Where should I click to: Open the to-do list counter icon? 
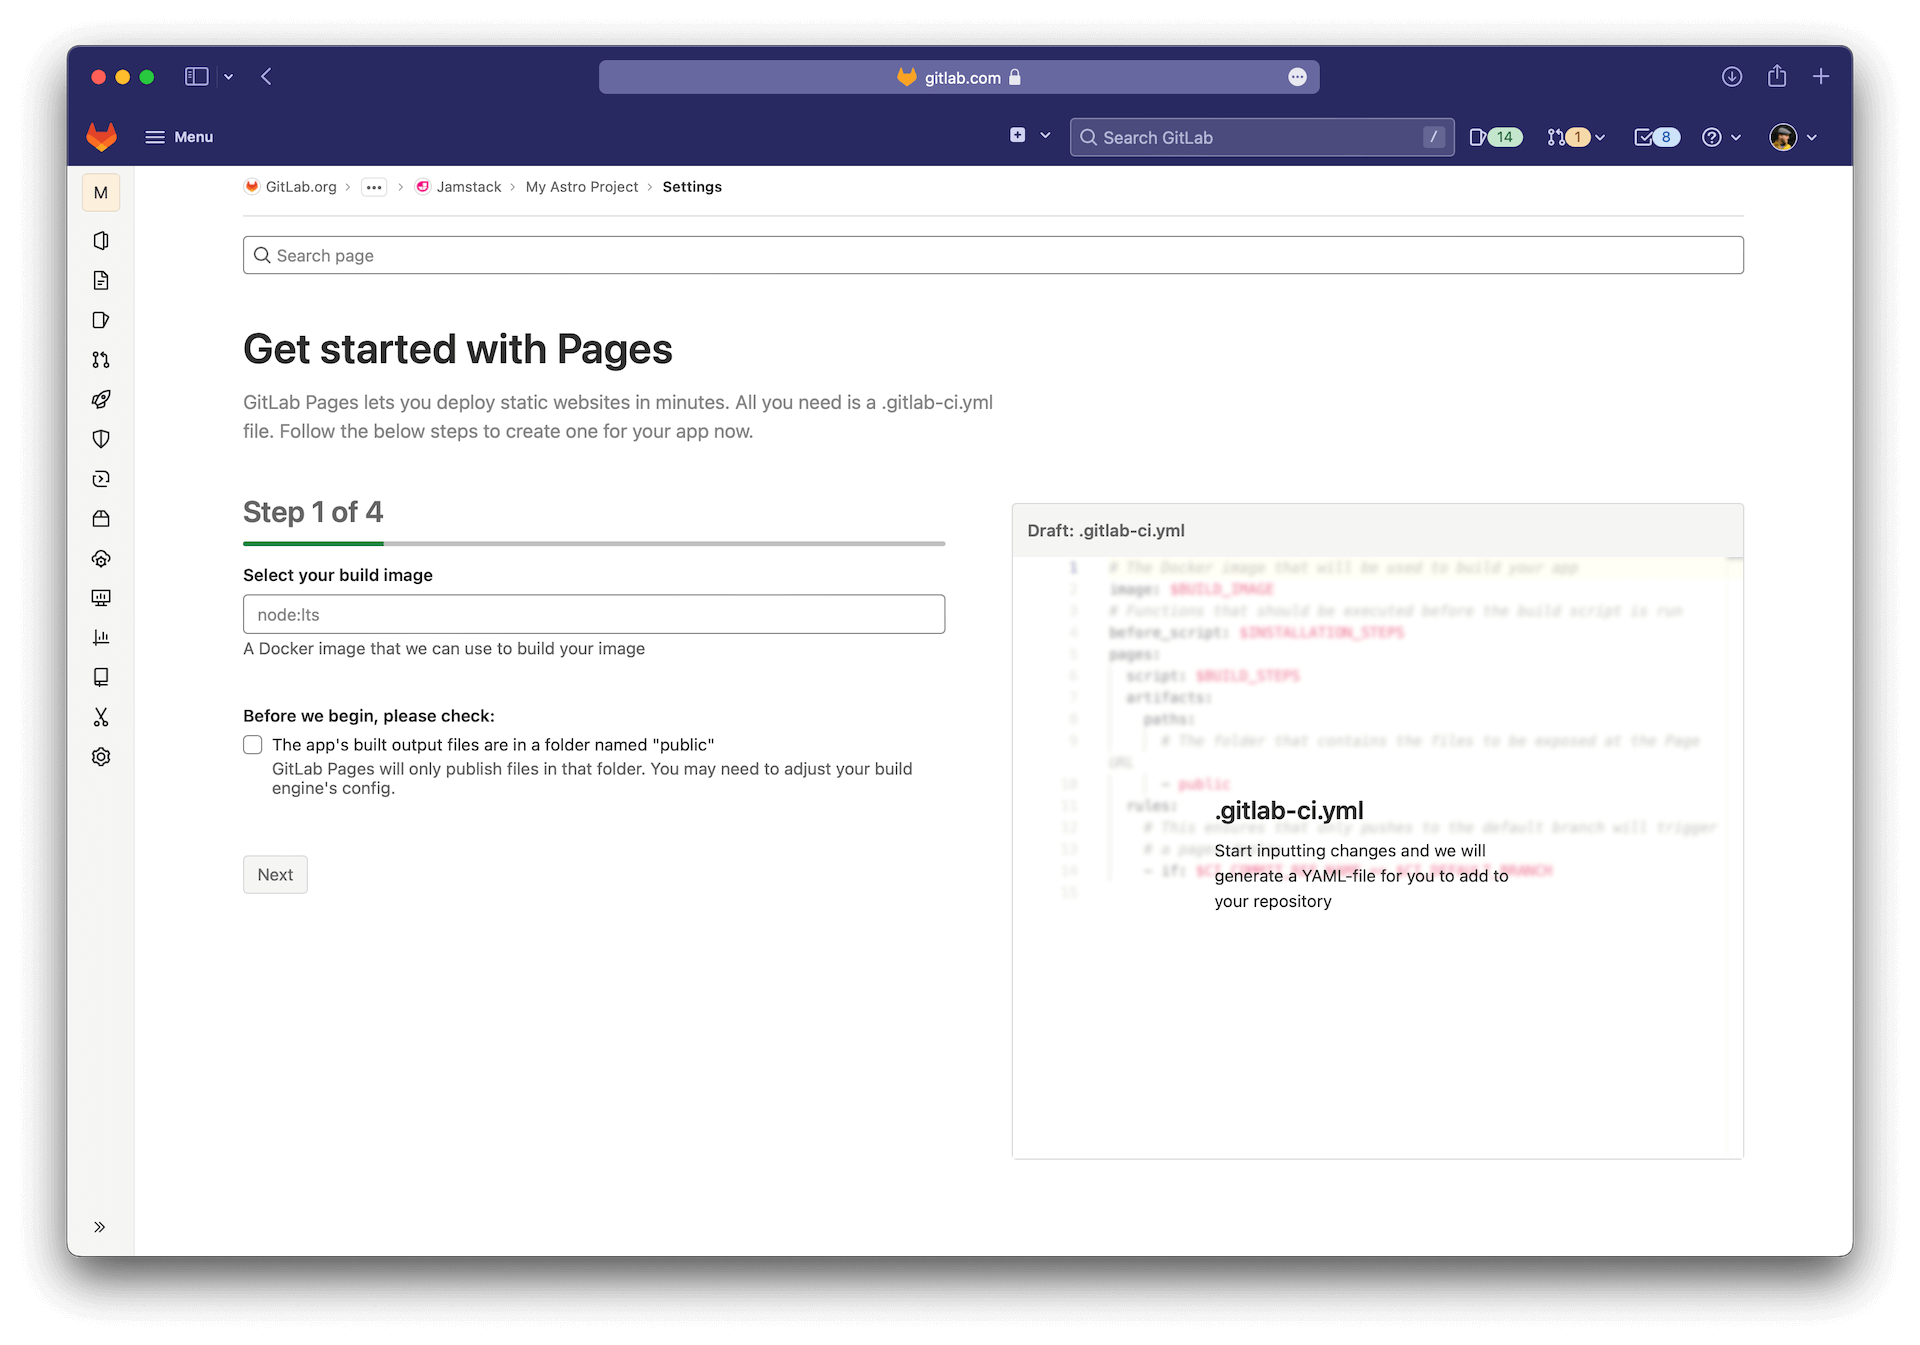[x=1655, y=137]
